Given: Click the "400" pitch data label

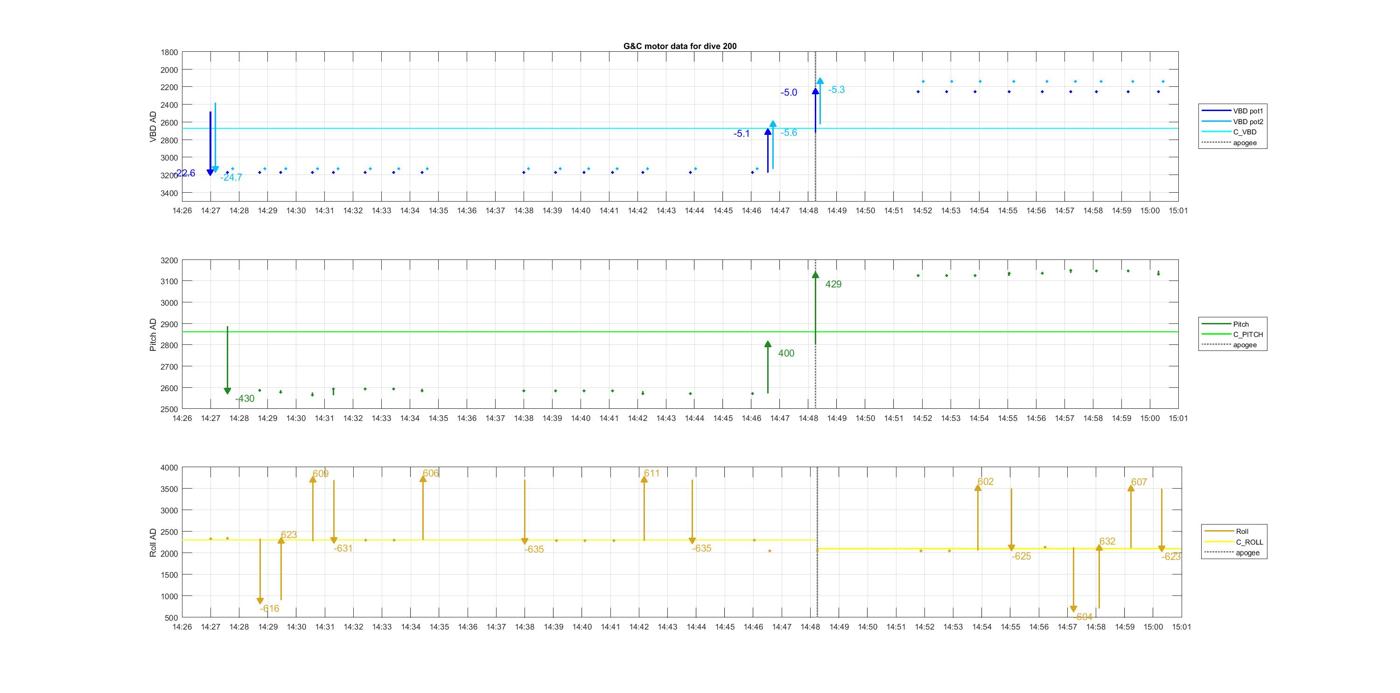Looking at the screenshot, I should (x=786, y=353).
